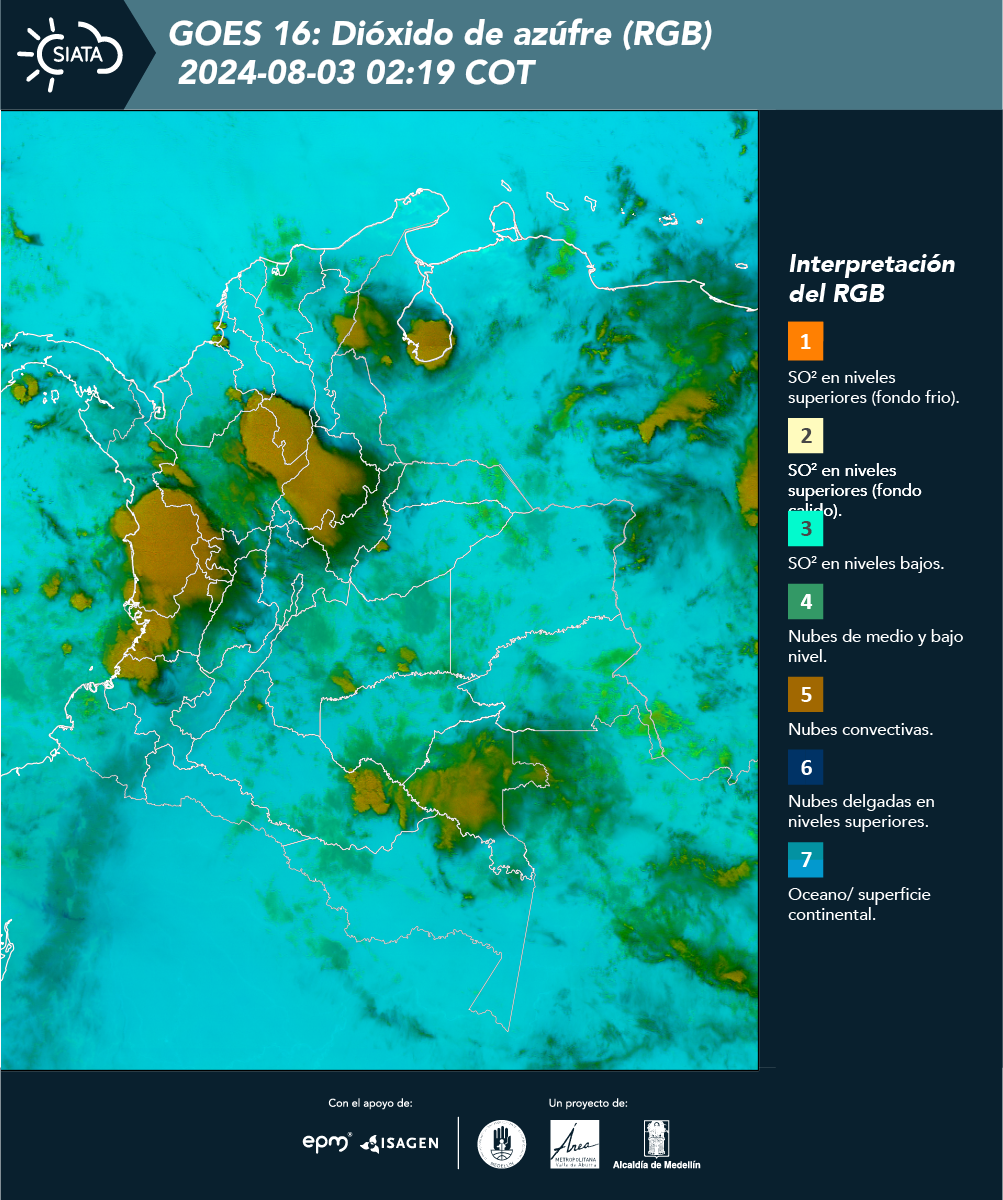Click the GOES-16 satellite map image
Screen dimensions: 1003x1200
pyautogui.click(x=379, y=590)
